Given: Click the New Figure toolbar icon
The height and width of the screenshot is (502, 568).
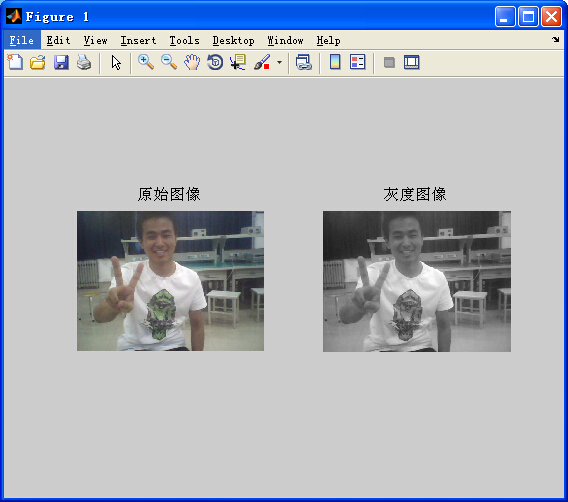Looking at the screenshot, I should pyautogui.click(x=15, y=62).
